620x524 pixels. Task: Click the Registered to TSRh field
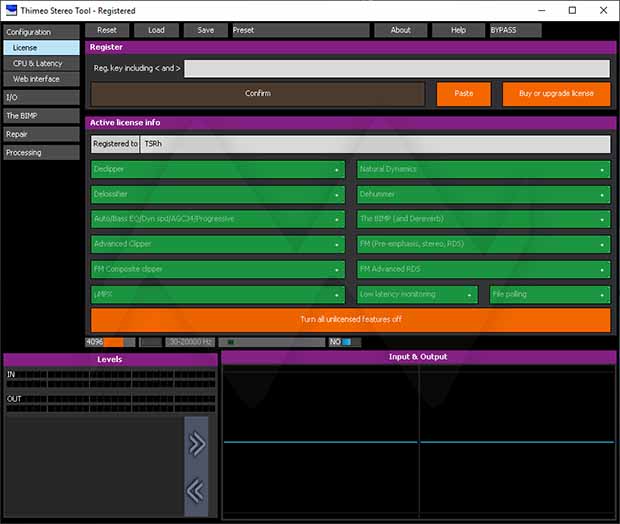(x=351, y=144)
